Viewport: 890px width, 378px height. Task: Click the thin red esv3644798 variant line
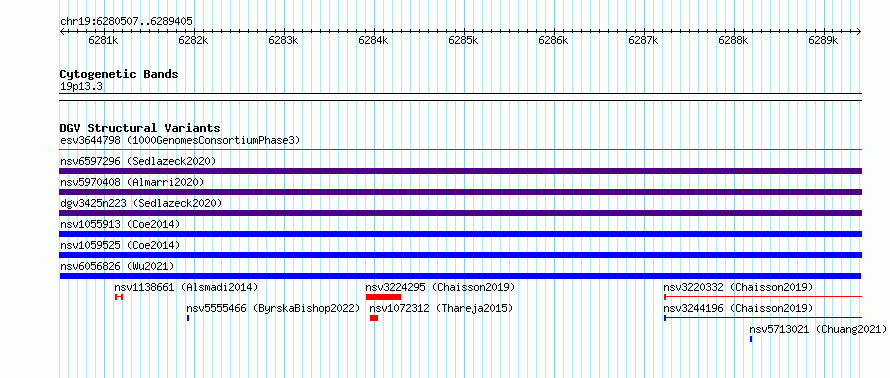[460, 149]
